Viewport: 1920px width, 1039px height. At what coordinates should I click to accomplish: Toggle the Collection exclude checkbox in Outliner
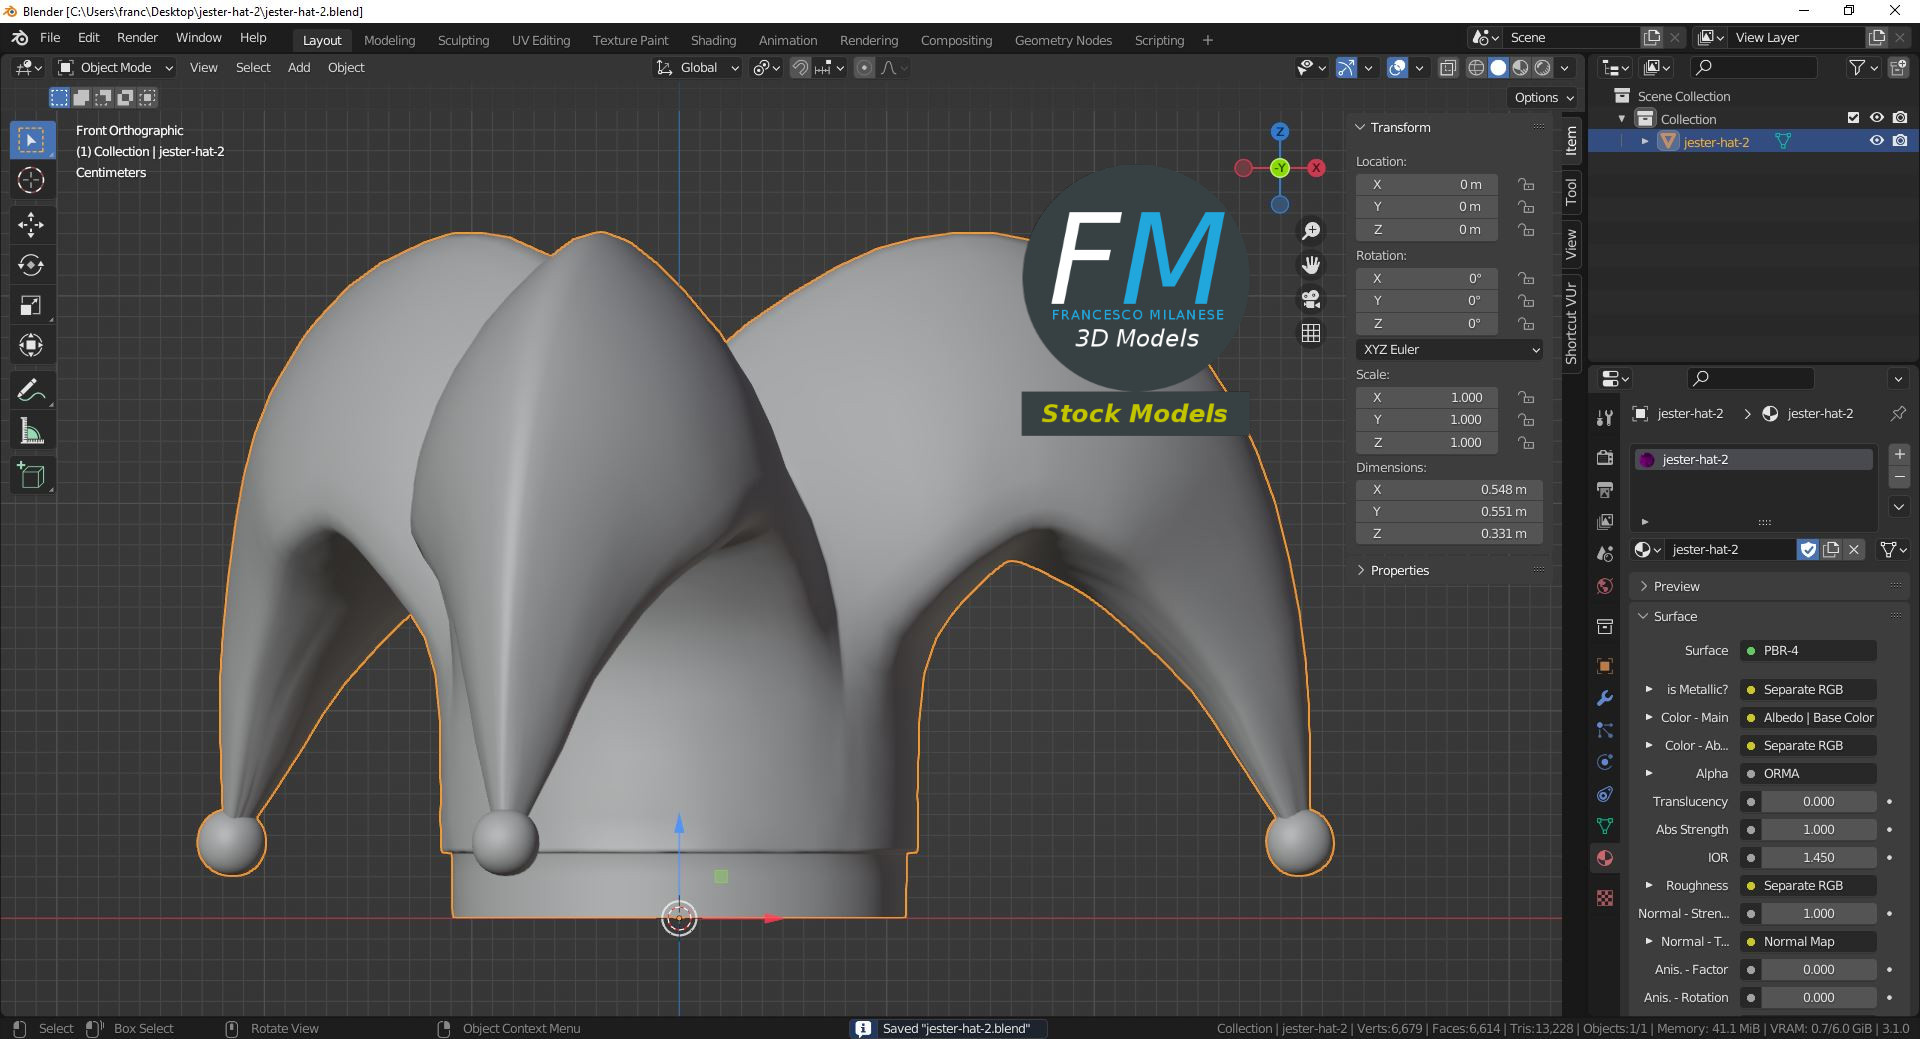pos(1853,118)
